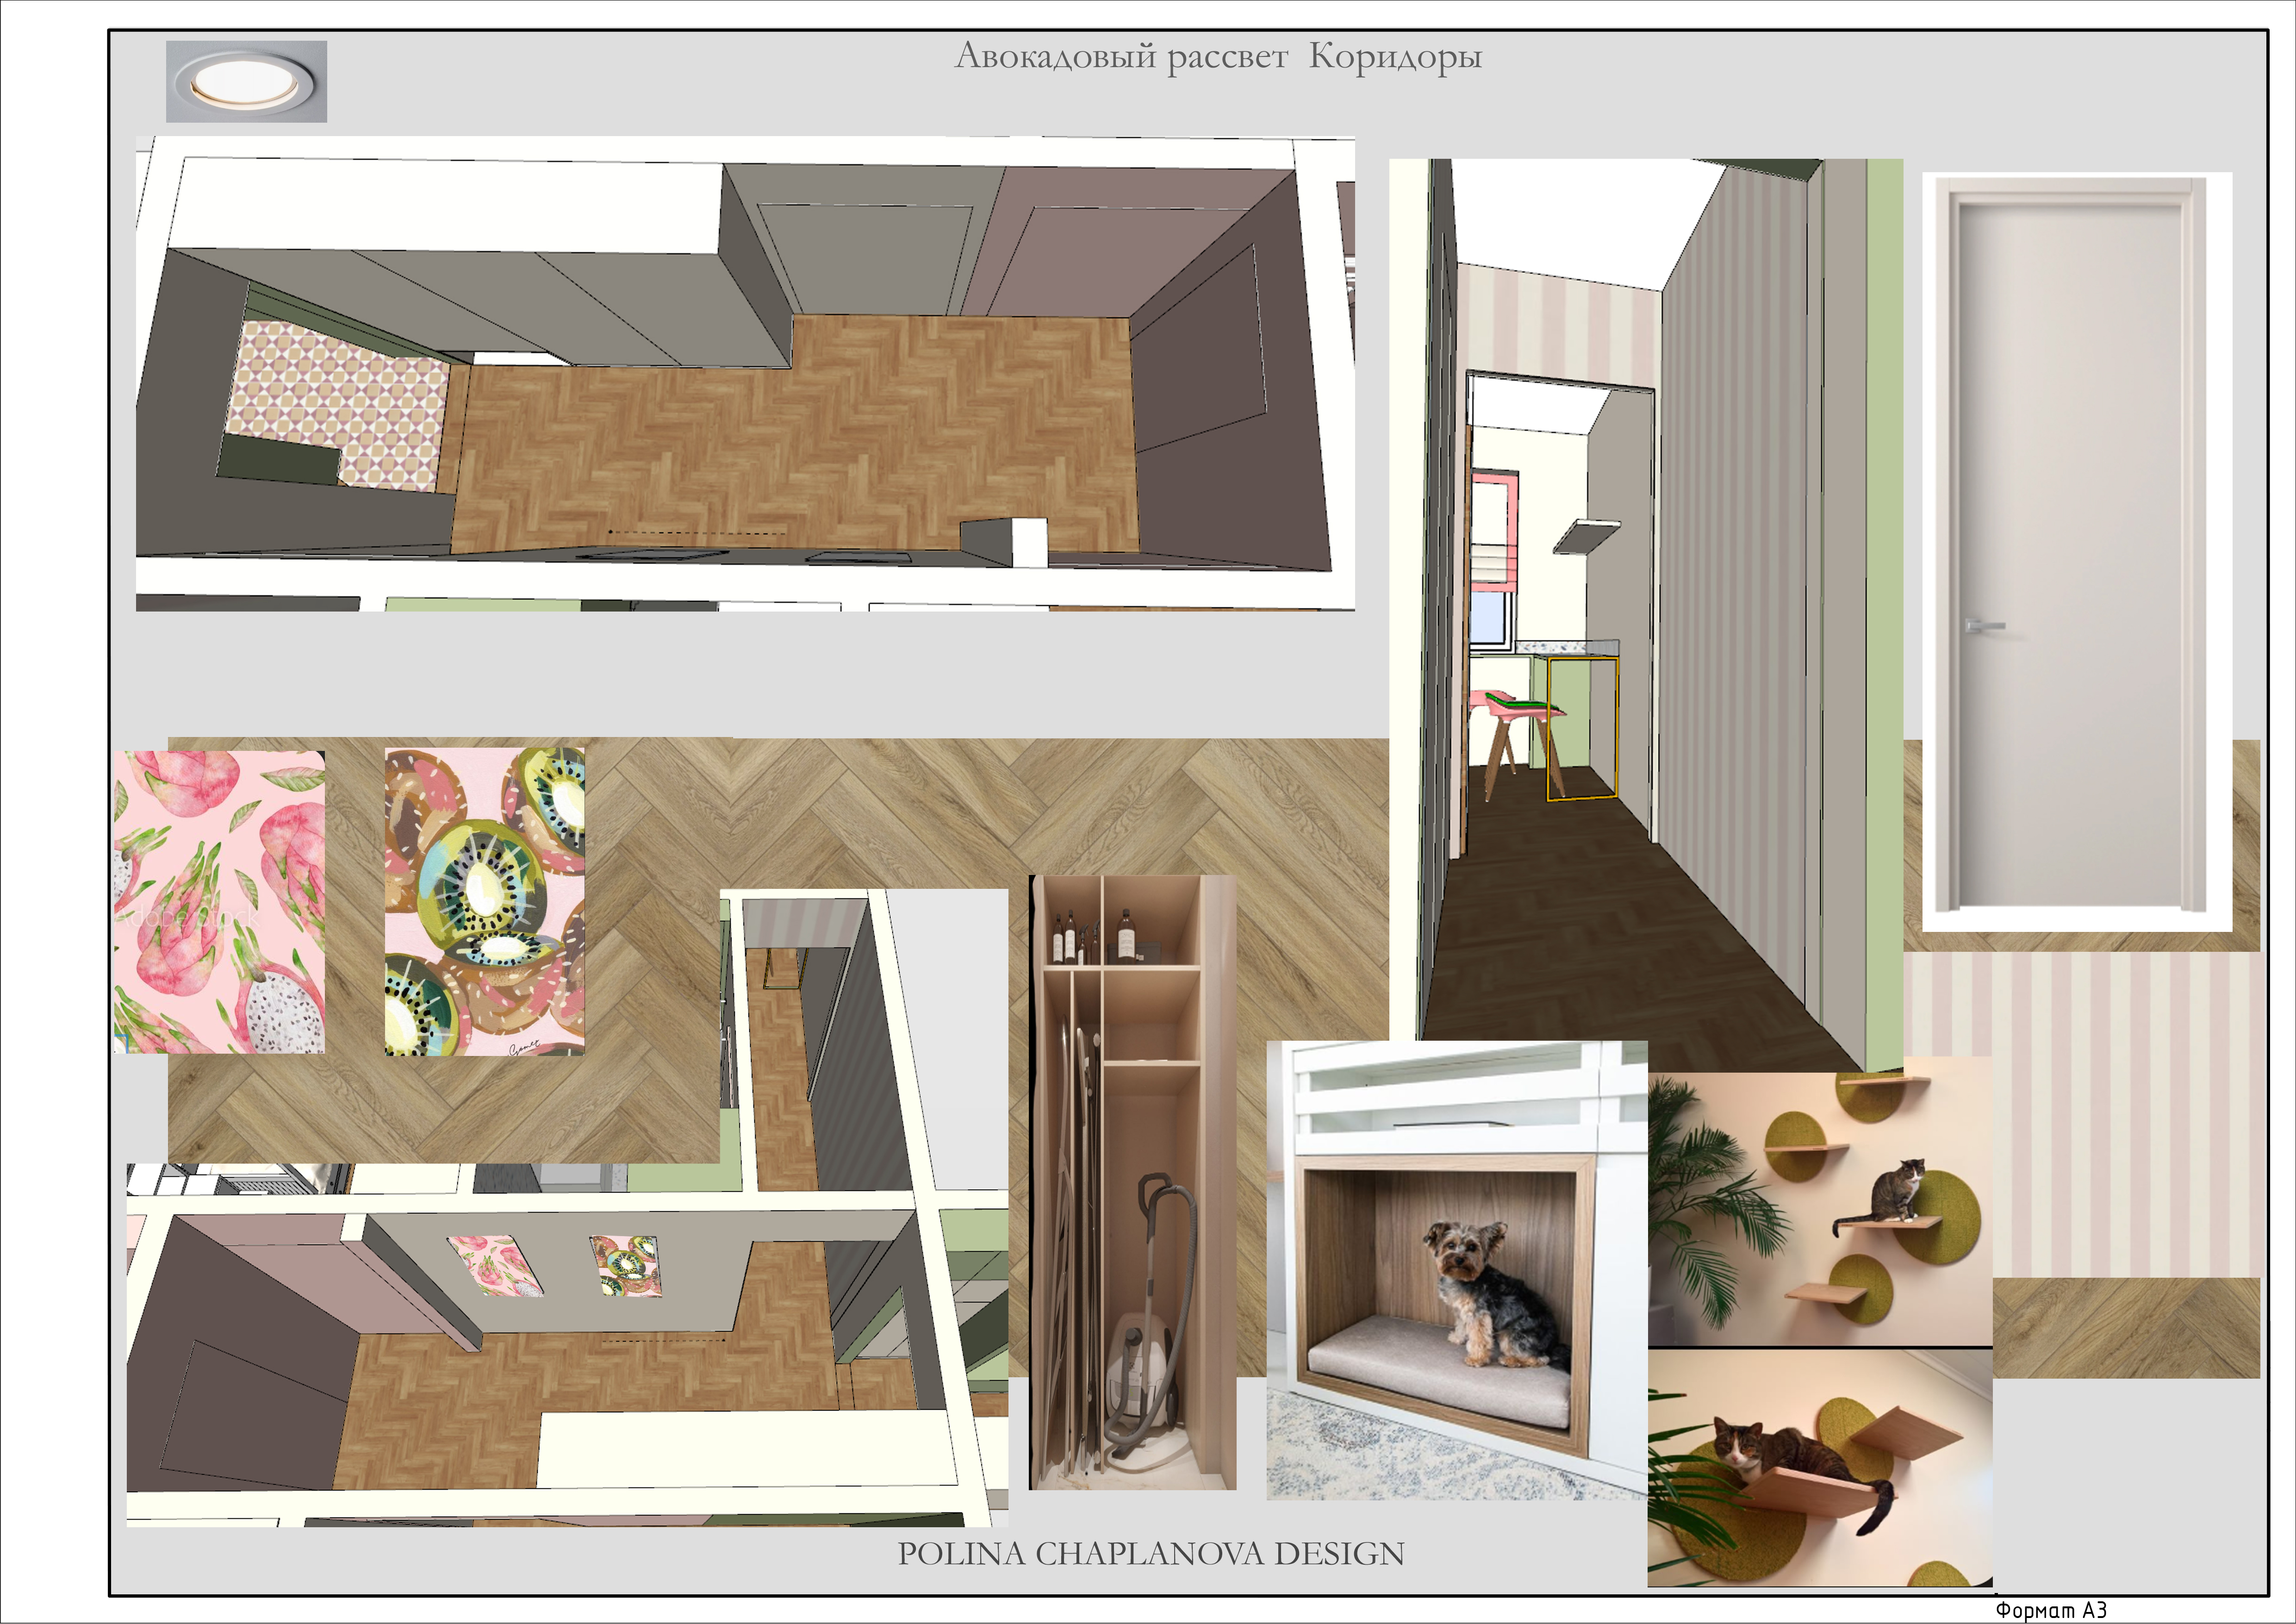Click the door's silver handle
The width and height of the screenshot is (2296, 1624).
[1984, 627]
